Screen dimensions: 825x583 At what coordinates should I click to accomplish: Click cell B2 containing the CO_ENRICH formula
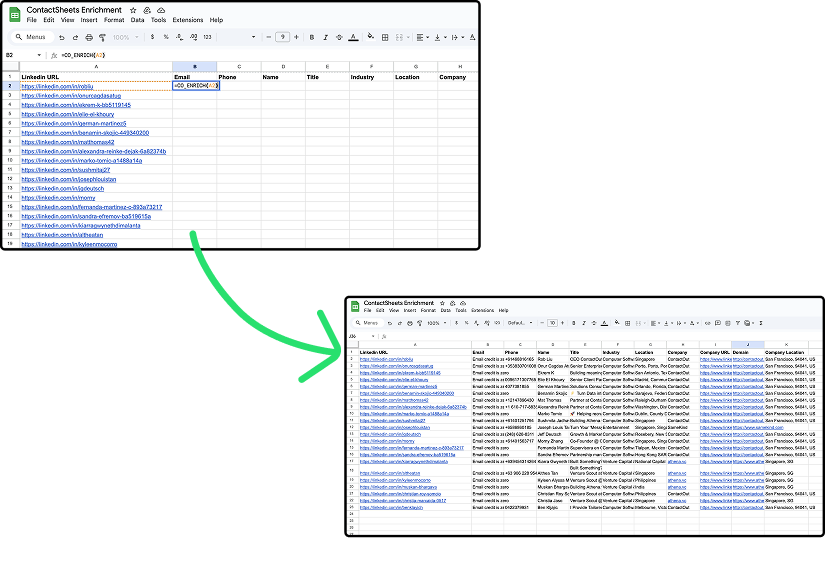click(194, 86)
